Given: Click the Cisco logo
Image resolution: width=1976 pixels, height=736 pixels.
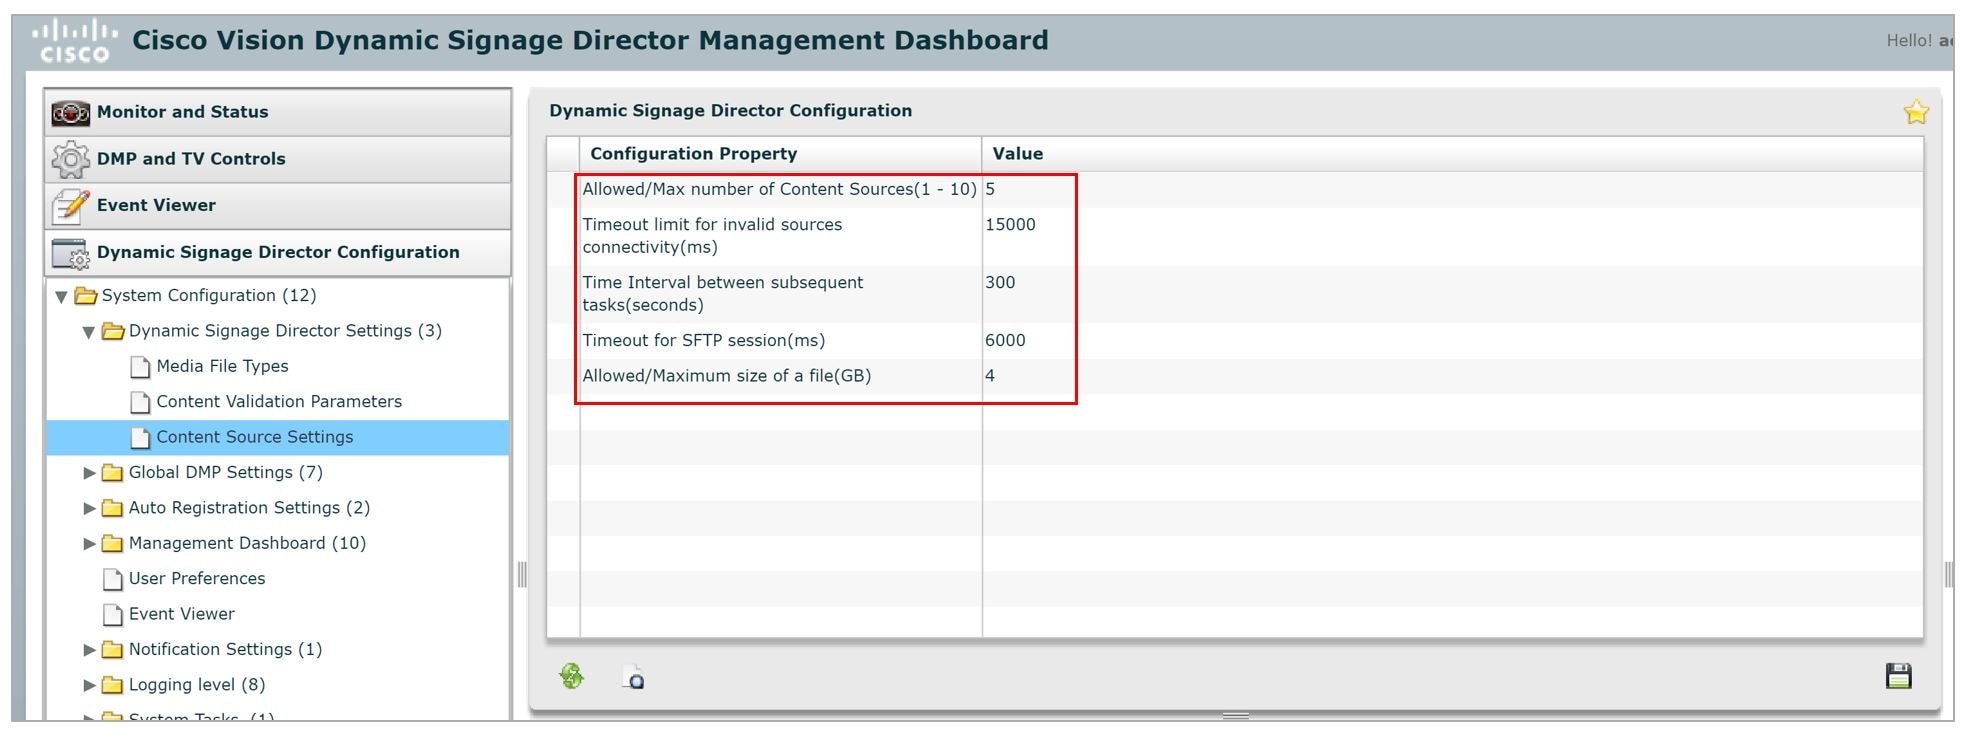Looking at the screenshot, I should (74, 41).
